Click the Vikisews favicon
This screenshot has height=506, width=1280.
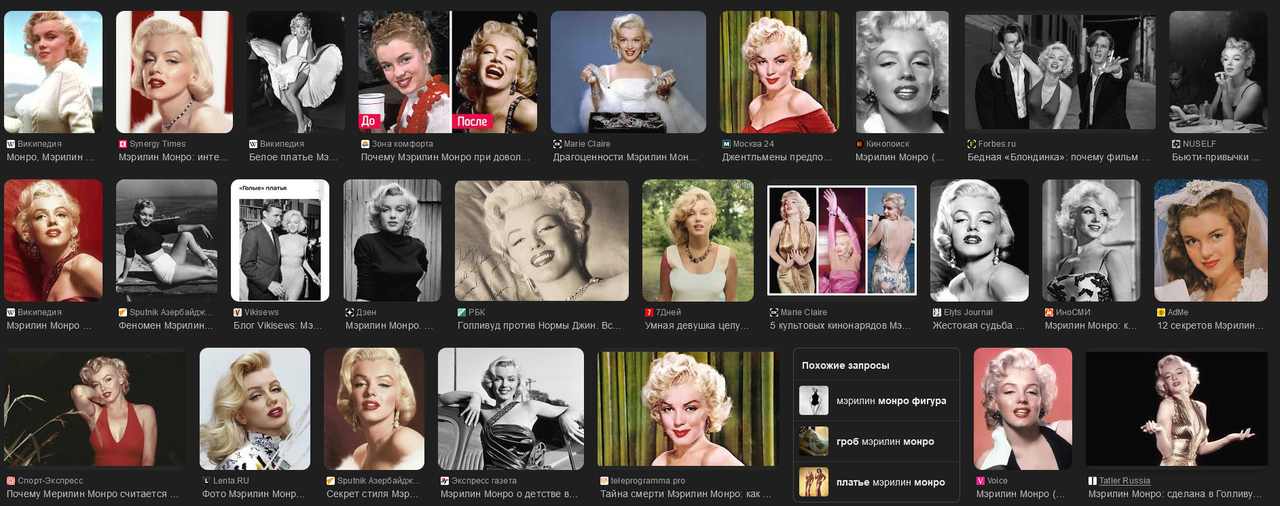(238, 312)
